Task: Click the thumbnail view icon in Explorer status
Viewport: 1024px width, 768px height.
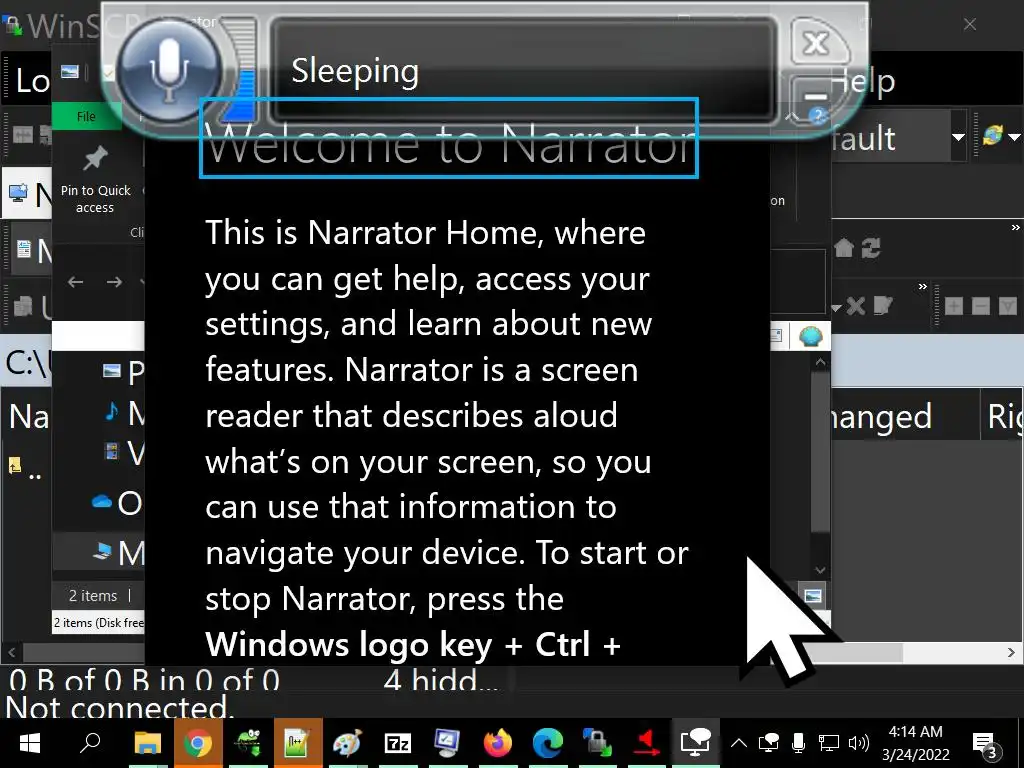Action: tap(813, 595)
